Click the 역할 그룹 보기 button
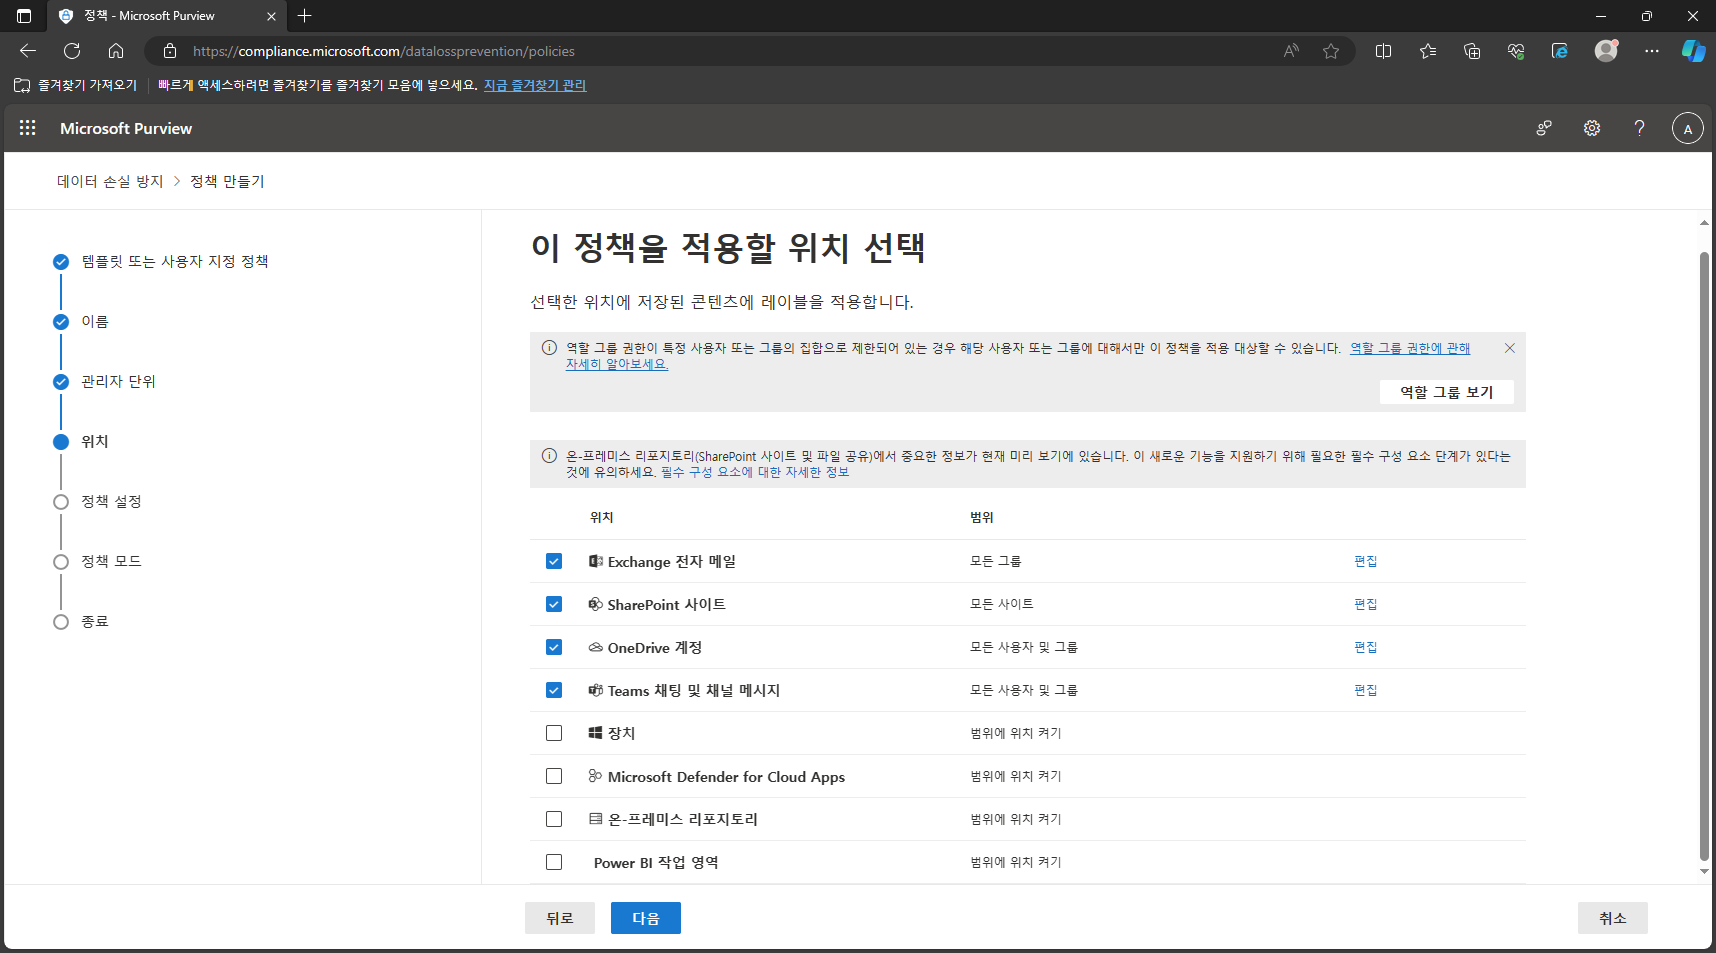 click(x=1447, y=392)
